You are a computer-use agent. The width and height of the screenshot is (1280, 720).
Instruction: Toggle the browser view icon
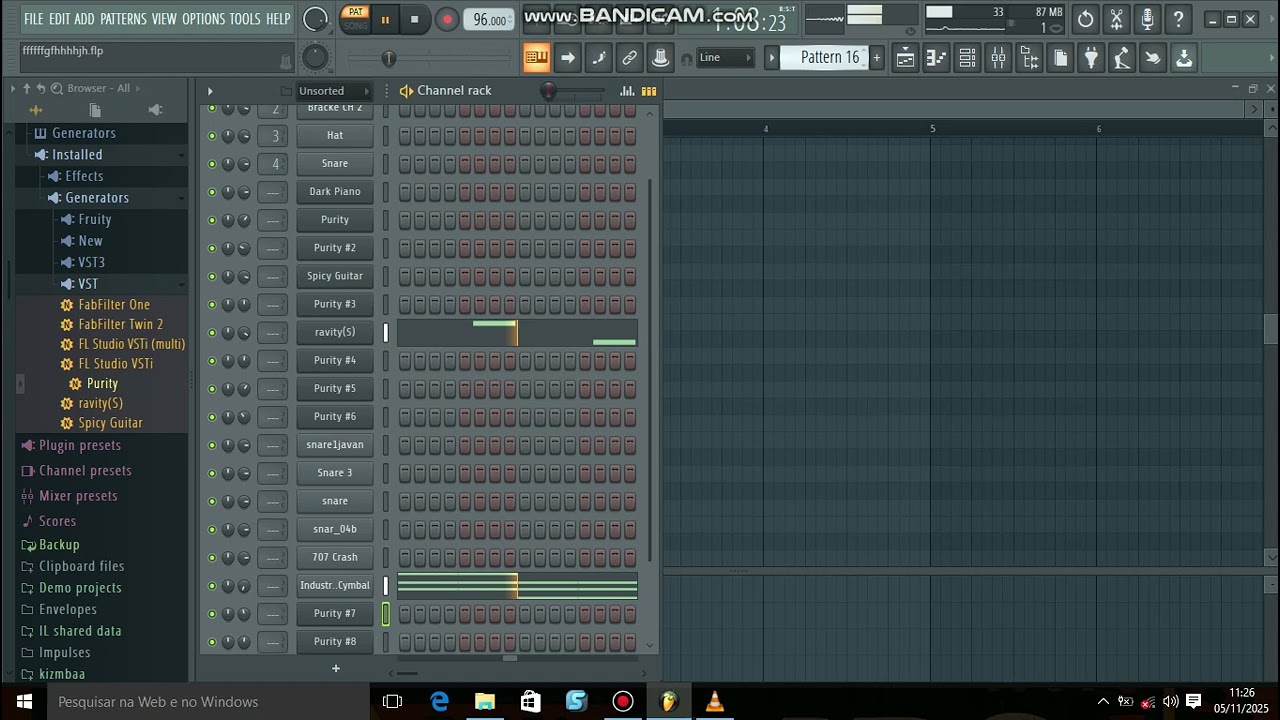[x=1029, y=58]
